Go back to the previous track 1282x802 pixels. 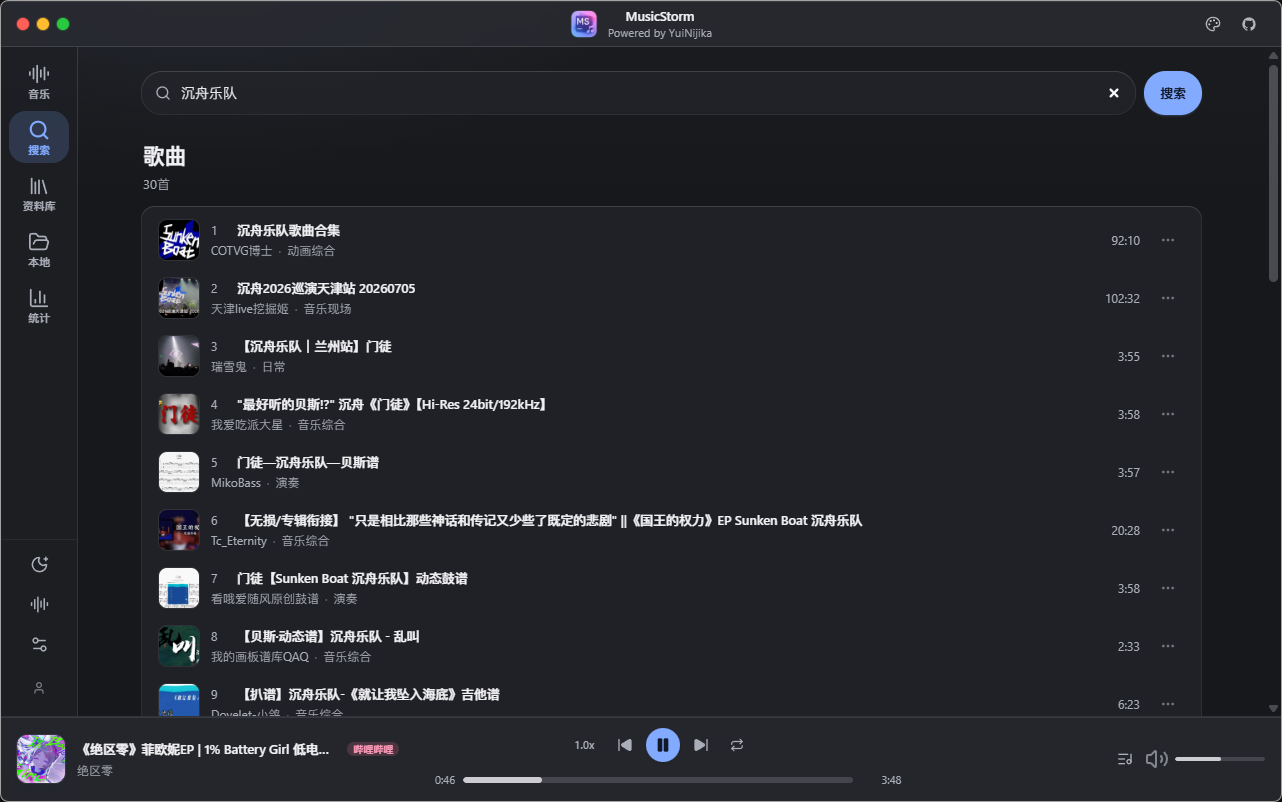625,745
